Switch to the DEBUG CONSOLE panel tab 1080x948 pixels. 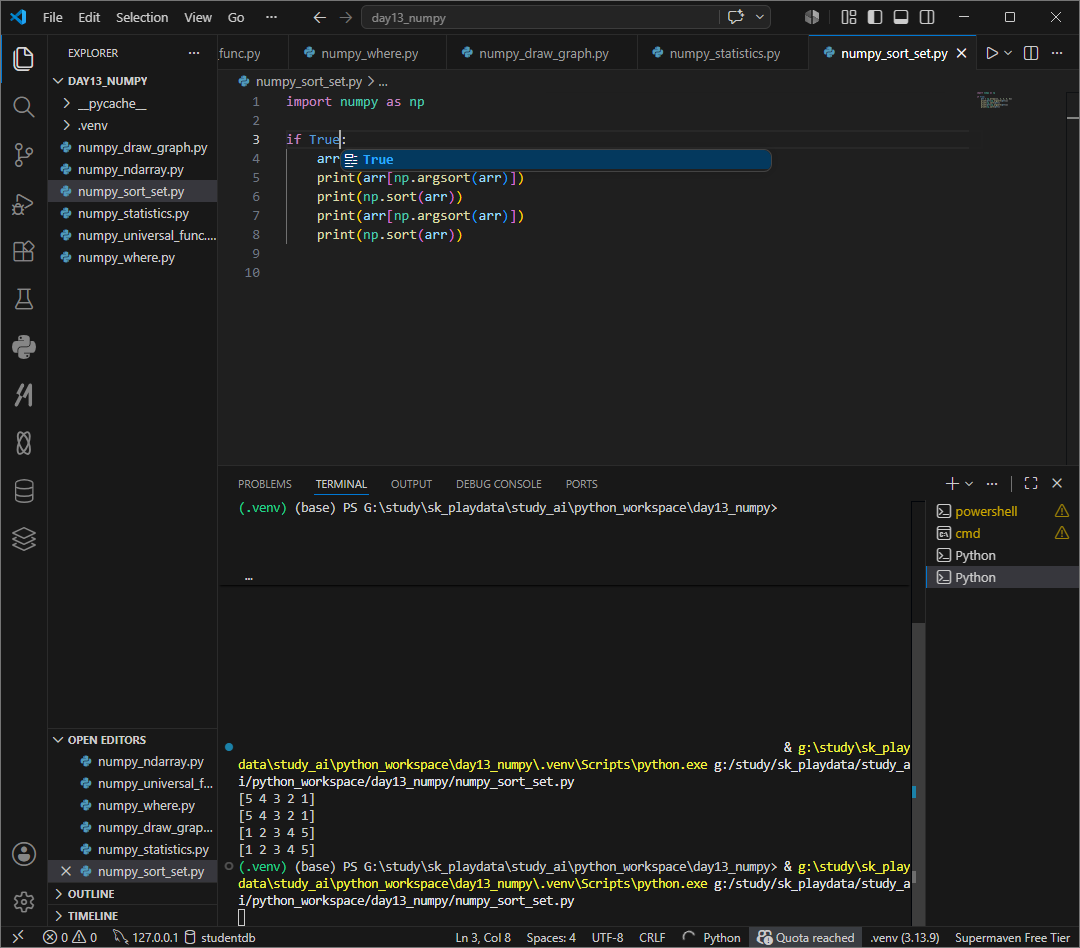499,484
